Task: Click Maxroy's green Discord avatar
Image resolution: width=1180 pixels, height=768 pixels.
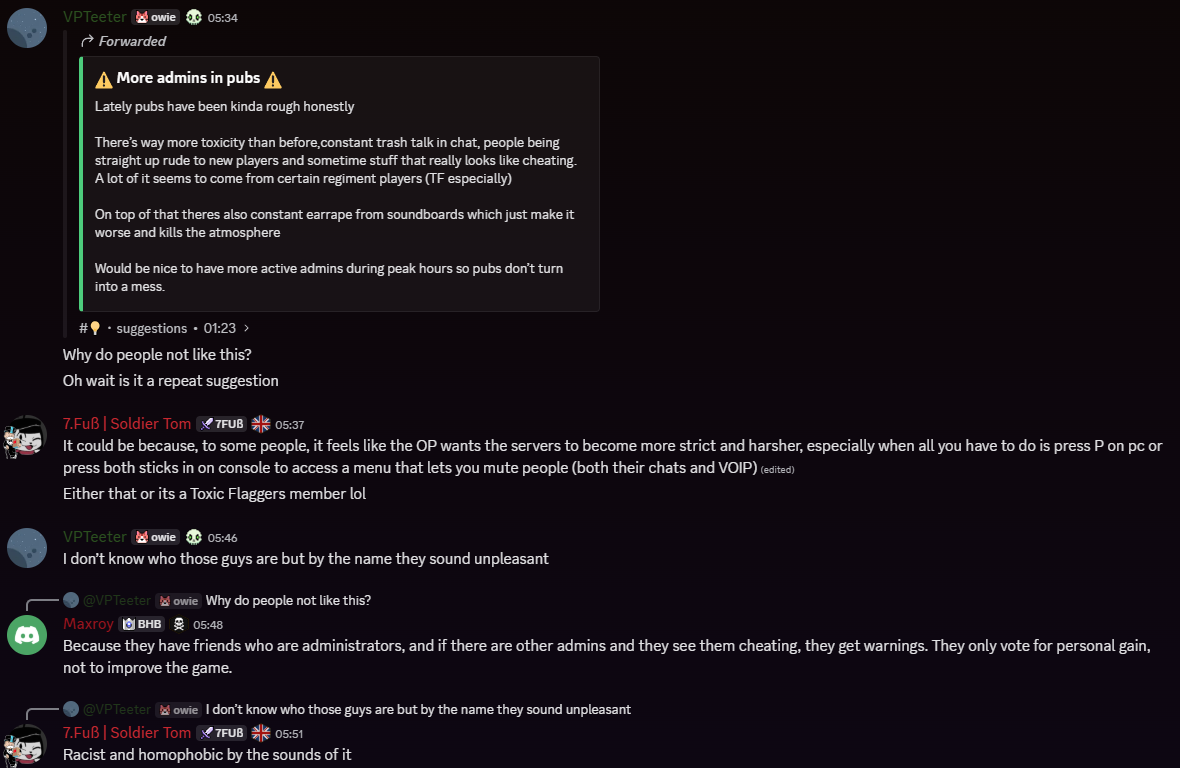Action: click(27, 635)
